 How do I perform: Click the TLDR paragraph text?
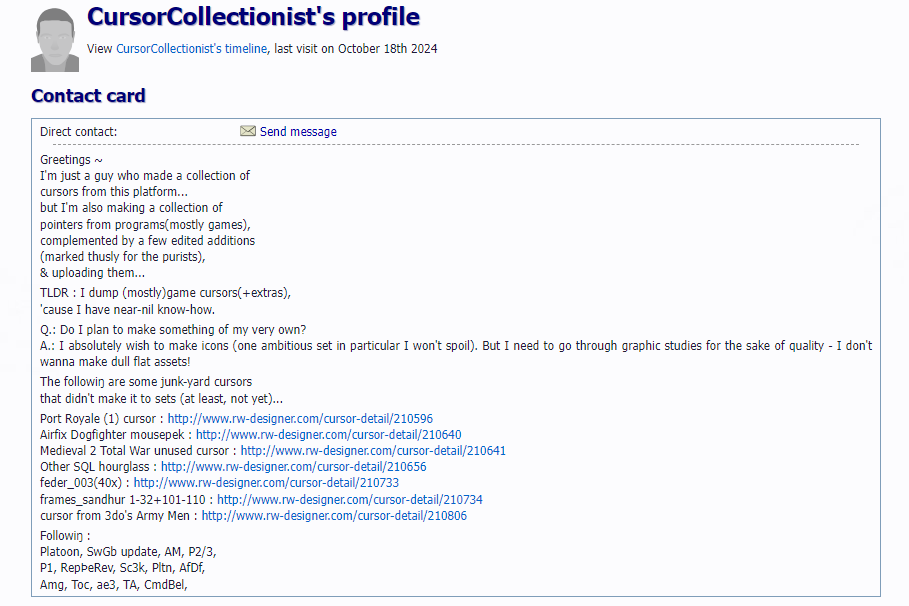click(x=166, y=301)
